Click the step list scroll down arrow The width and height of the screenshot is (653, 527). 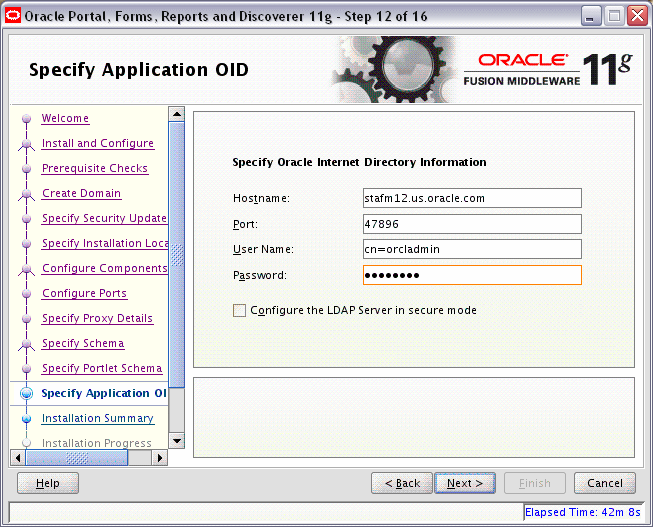tap(177, 441)
